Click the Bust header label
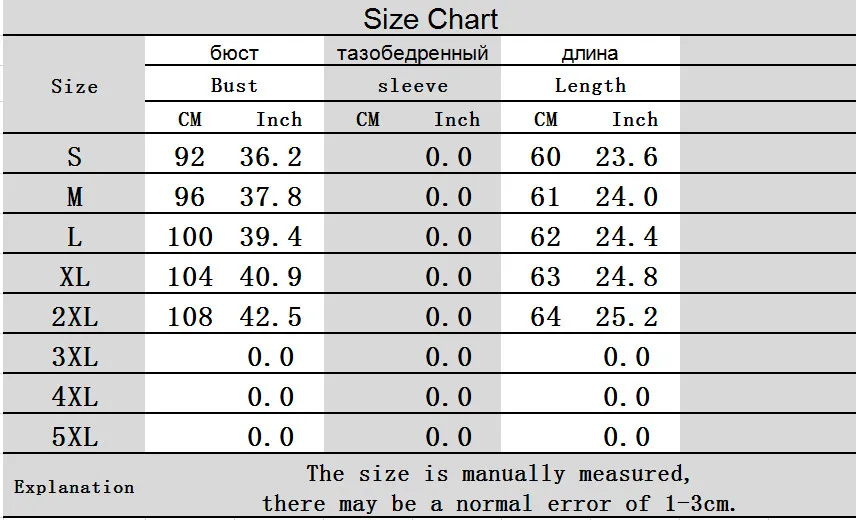856x520 pixels. (234, 85)
